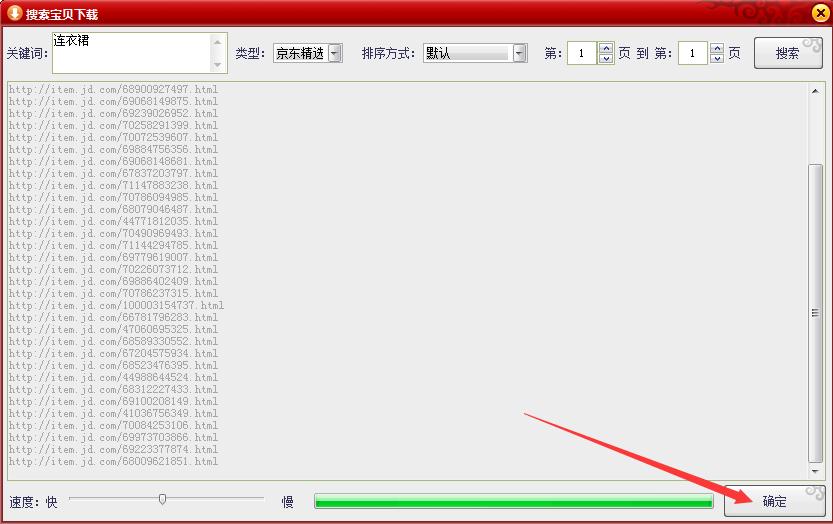Select the URL ending in 68312227433.html
The width and height of the screenshot is (833, 524).
[113, 390]
